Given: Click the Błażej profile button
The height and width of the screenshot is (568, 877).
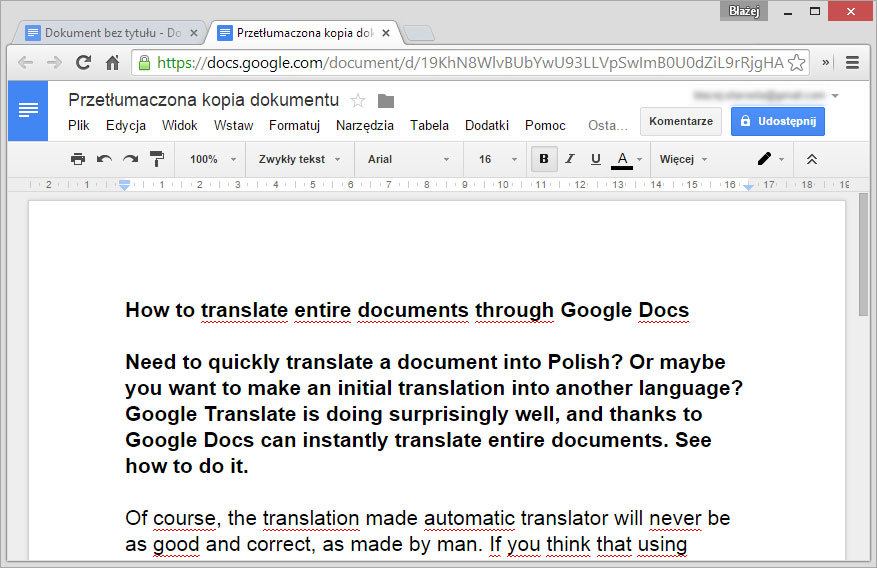Looking at the screenshot, I should coord(743,11).
